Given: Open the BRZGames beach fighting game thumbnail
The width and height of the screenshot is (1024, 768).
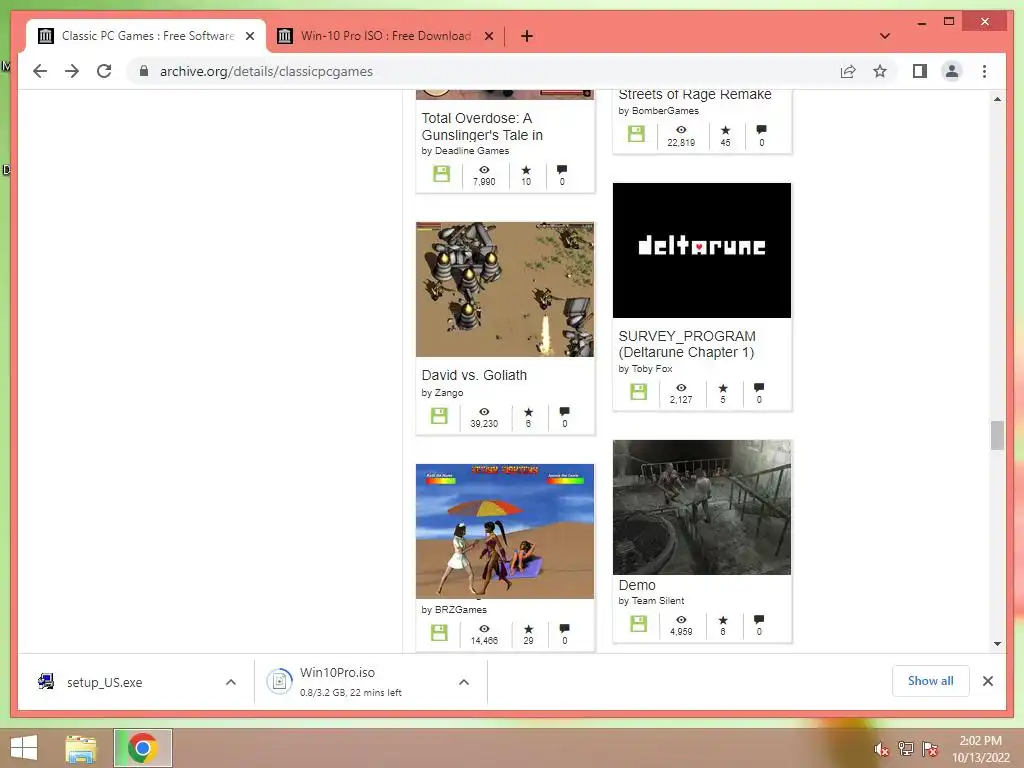Looking at the screenshot, I should click(x=505, y=531).
